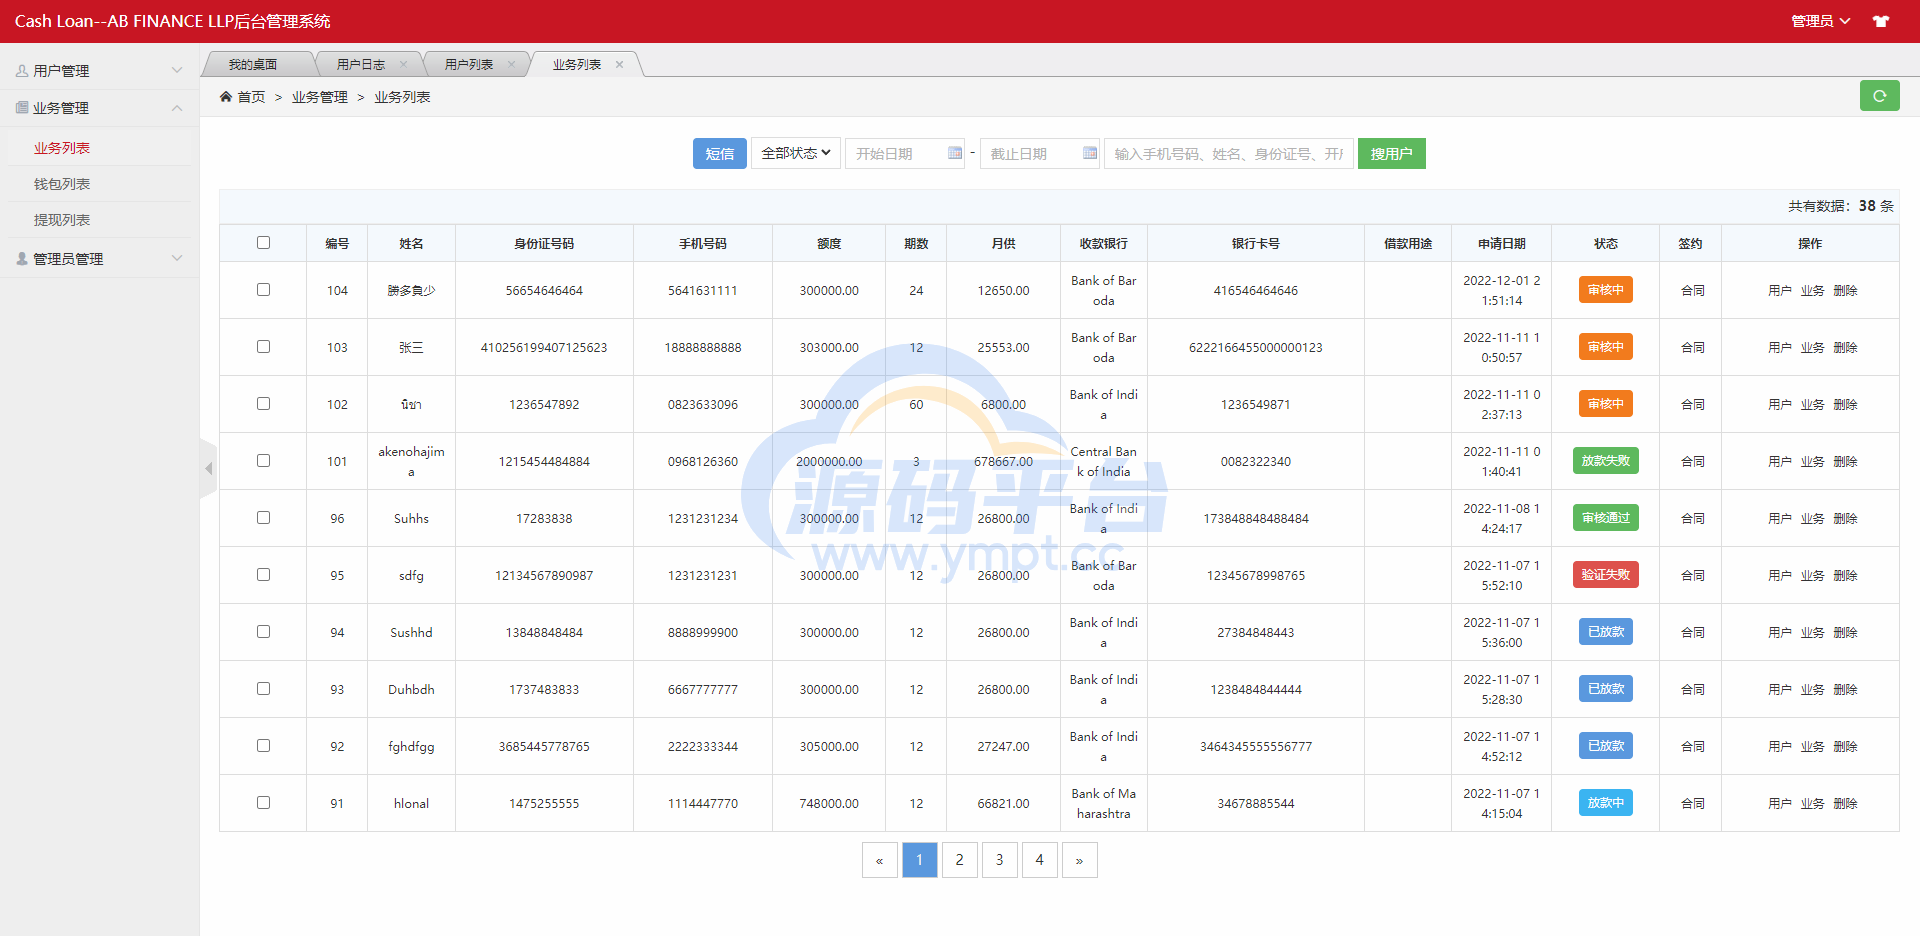Click the 审核通过 status badge for row 96

pos(1605,518)
